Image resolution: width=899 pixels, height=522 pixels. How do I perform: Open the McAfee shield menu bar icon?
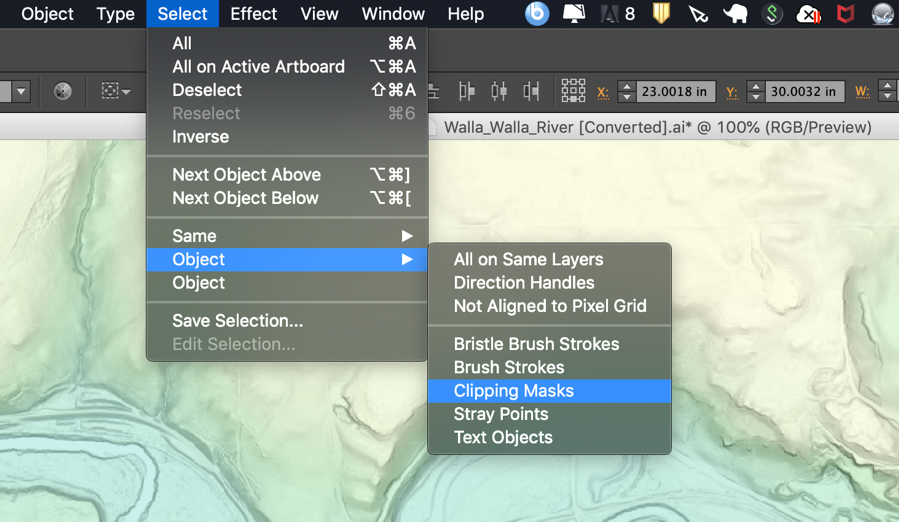(x=845, y=13)
